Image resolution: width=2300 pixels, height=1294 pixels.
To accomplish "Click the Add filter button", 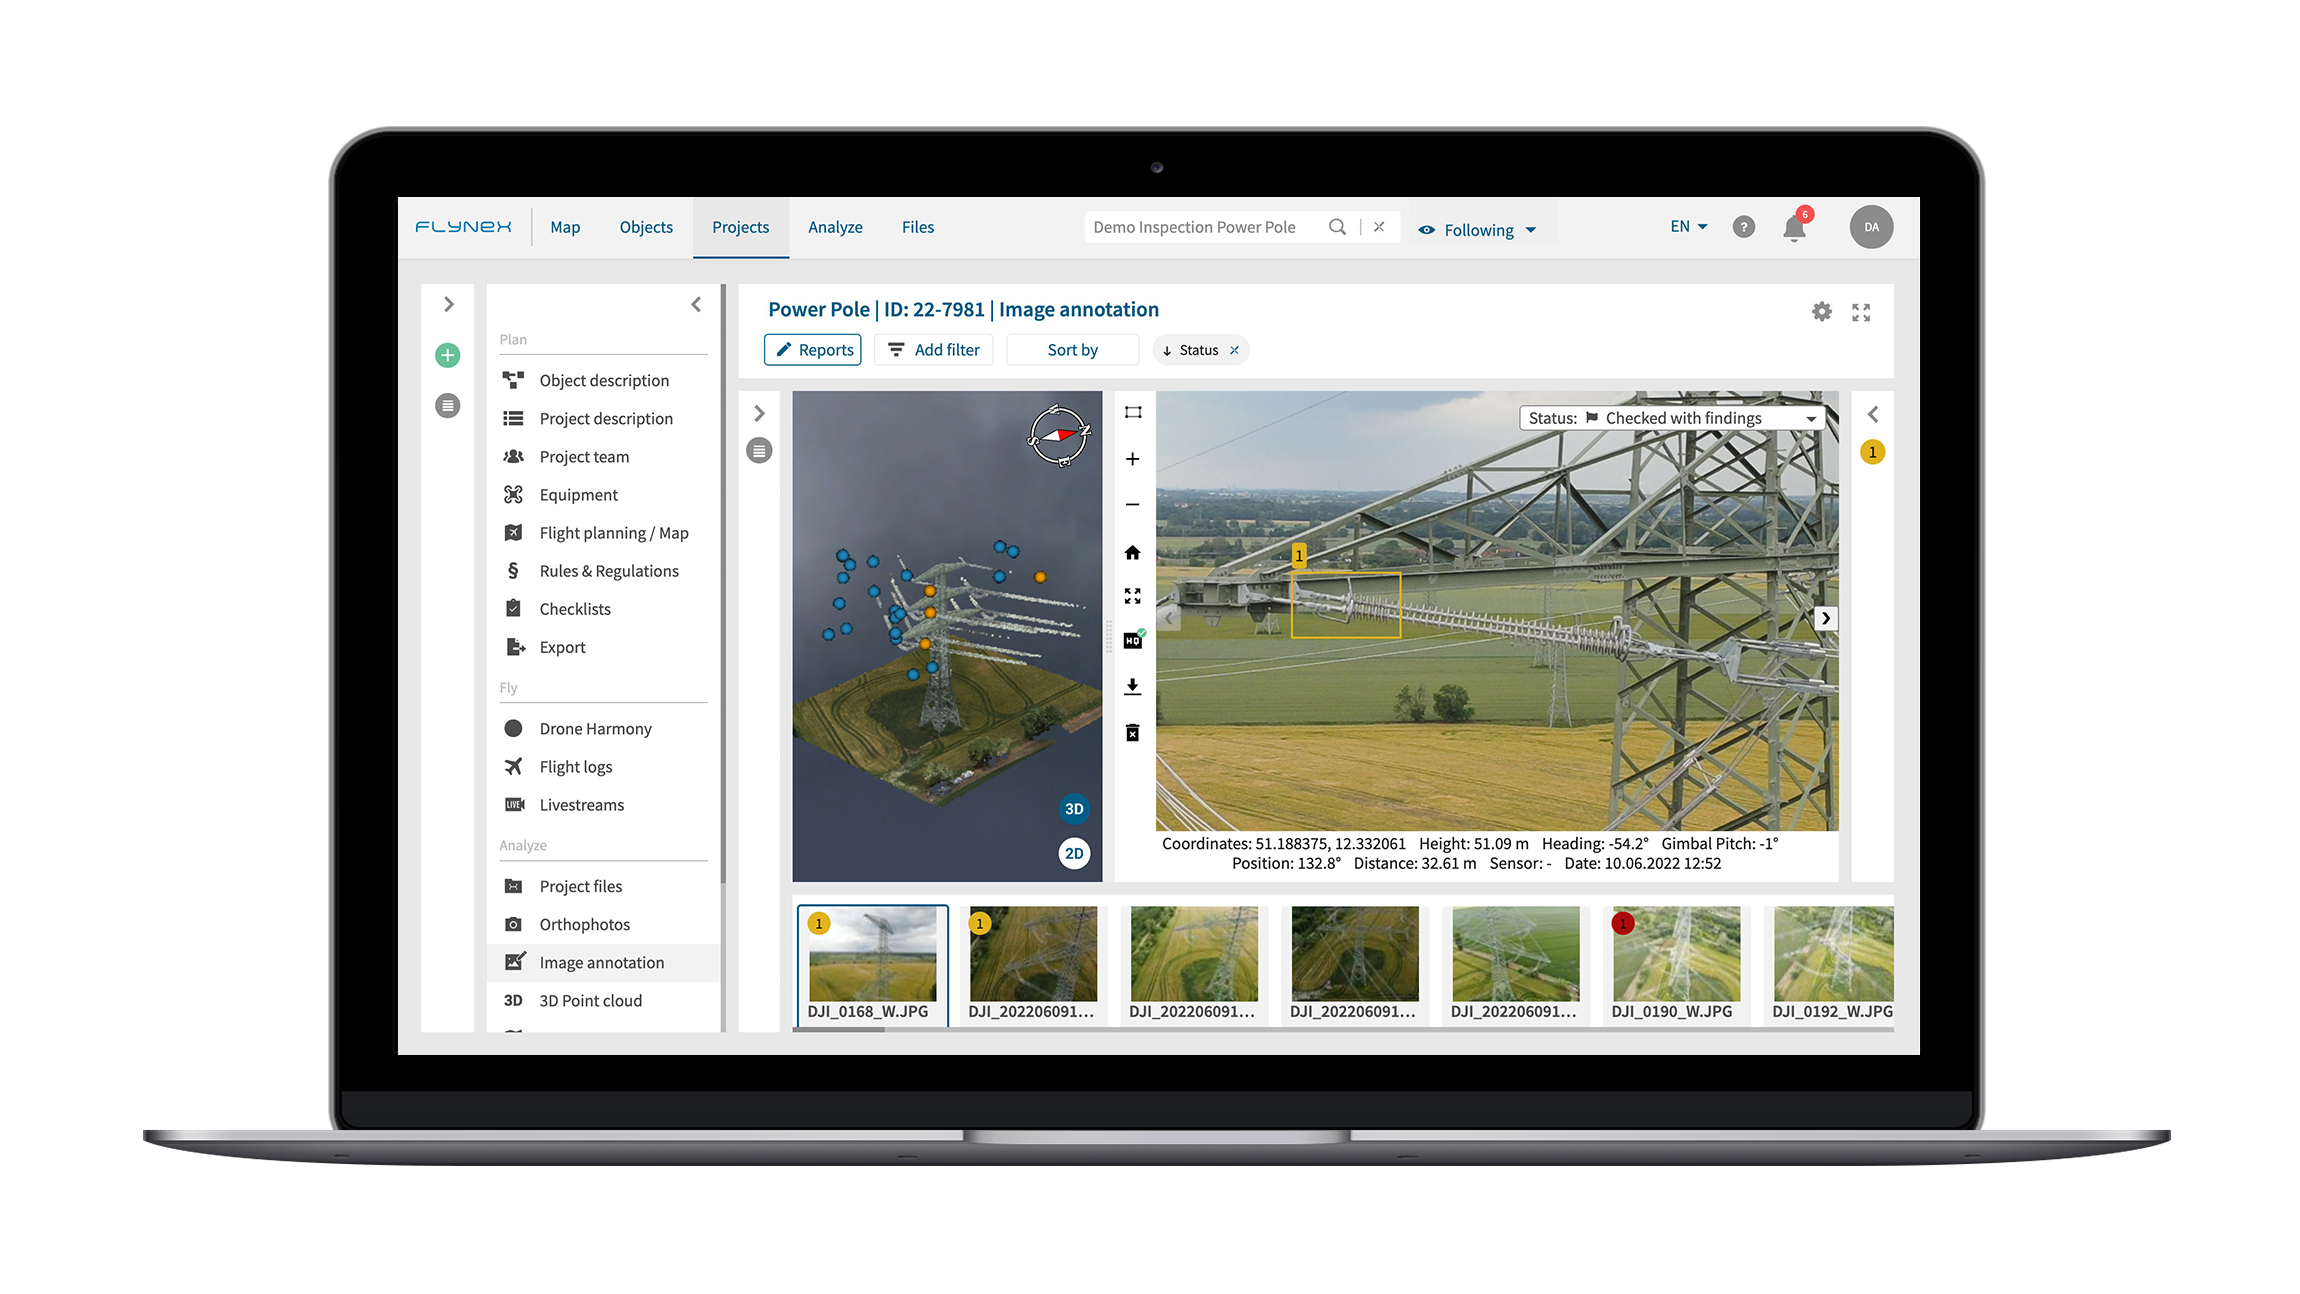I will 935,351.
